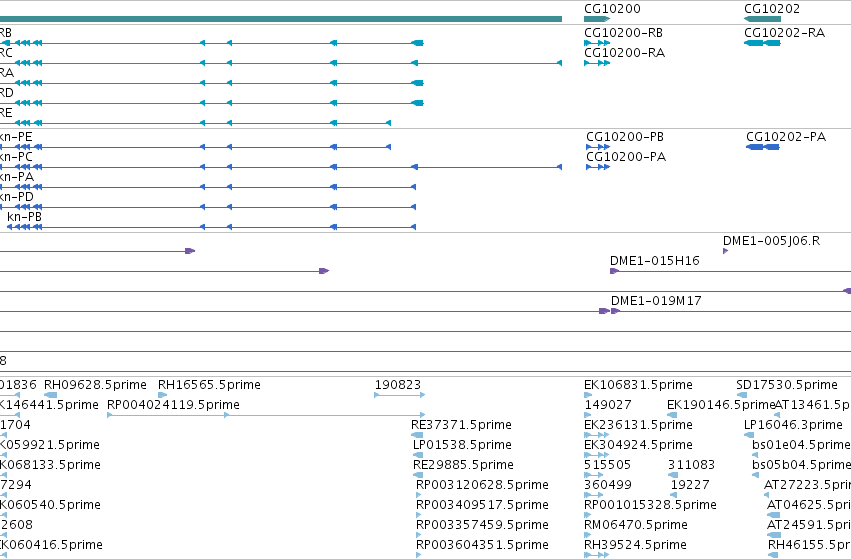The height and width of the screenshot is (560, 851).
Task: Click the LP01538.5prime label
Action: point(462,446)
